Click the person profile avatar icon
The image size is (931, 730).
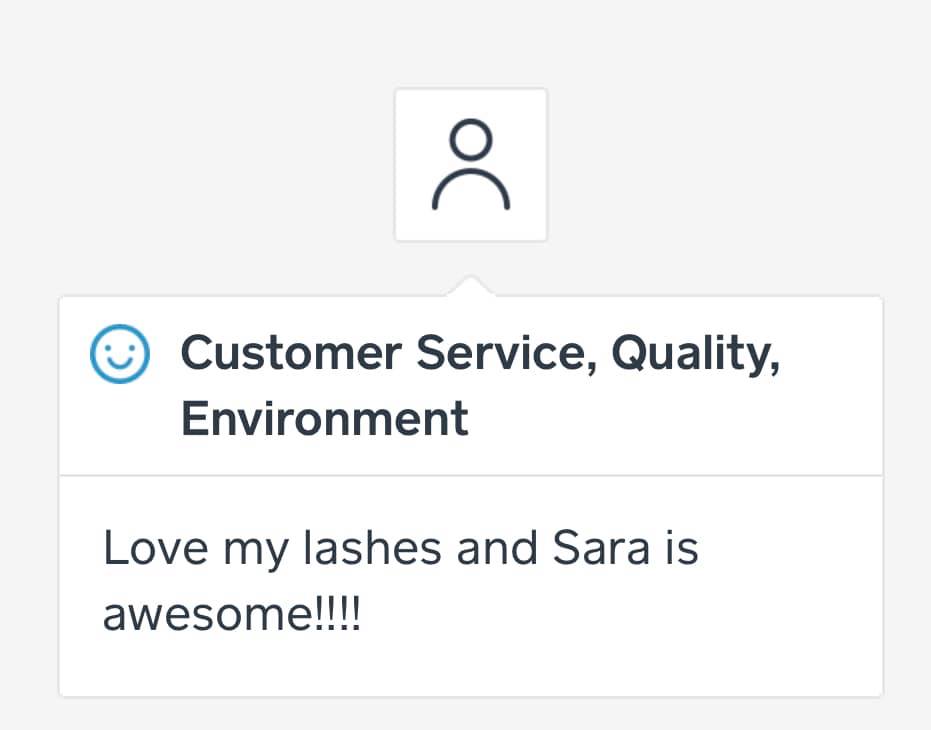pos(471,165)
